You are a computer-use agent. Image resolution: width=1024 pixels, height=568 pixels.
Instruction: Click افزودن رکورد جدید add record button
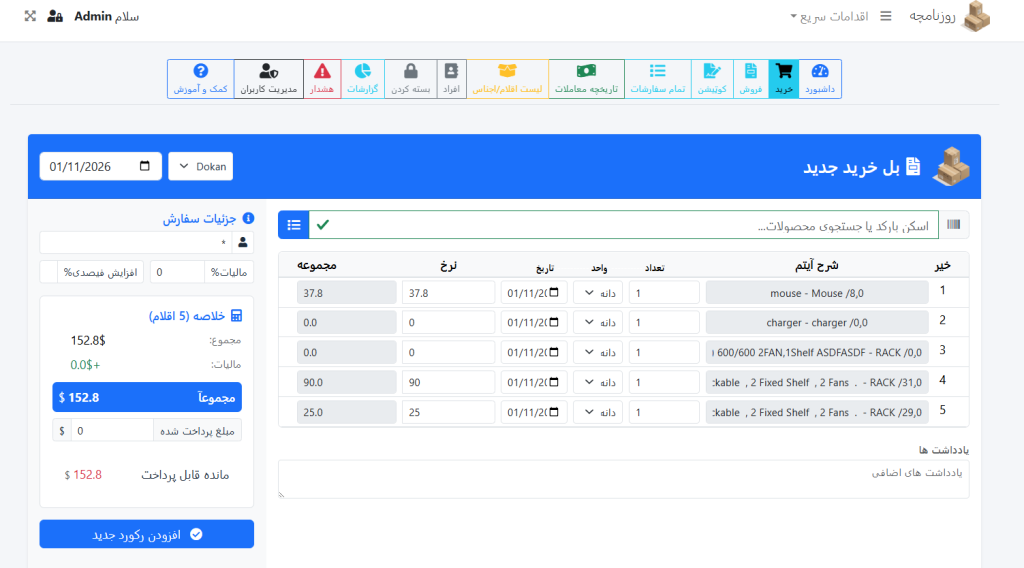pos(146,534)
